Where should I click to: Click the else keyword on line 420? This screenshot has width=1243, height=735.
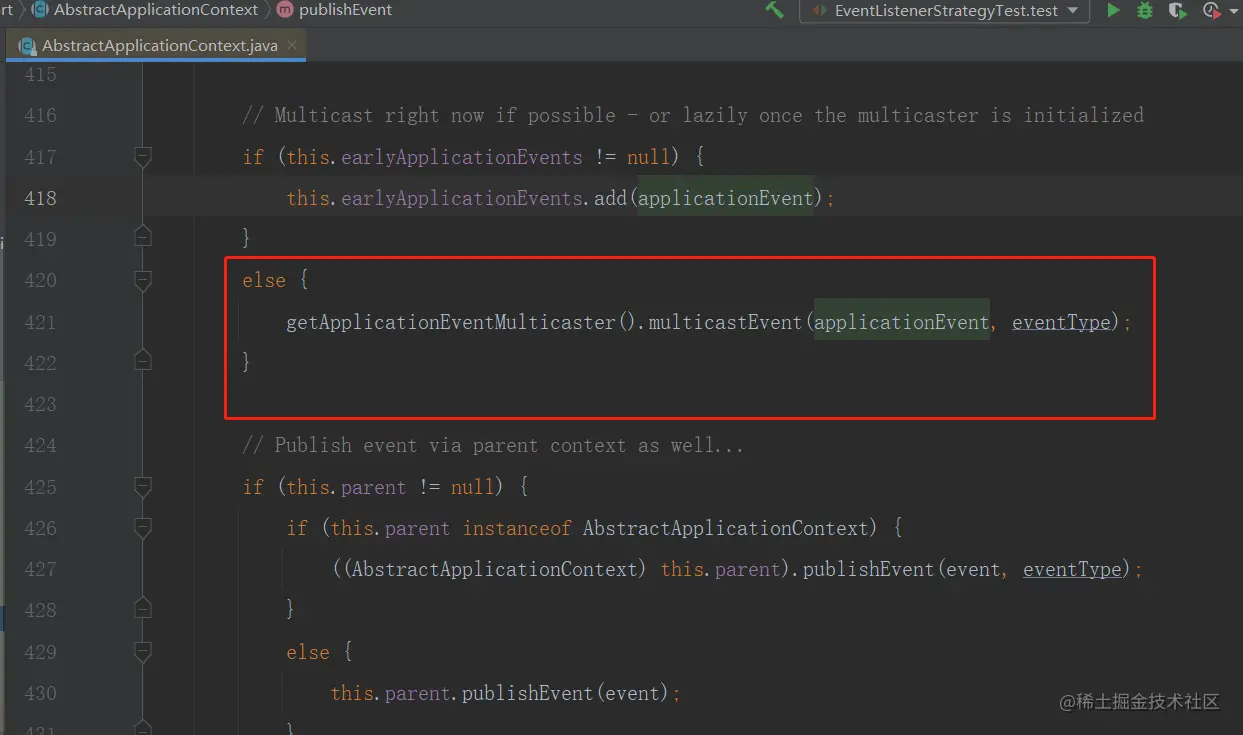point(264,281)
